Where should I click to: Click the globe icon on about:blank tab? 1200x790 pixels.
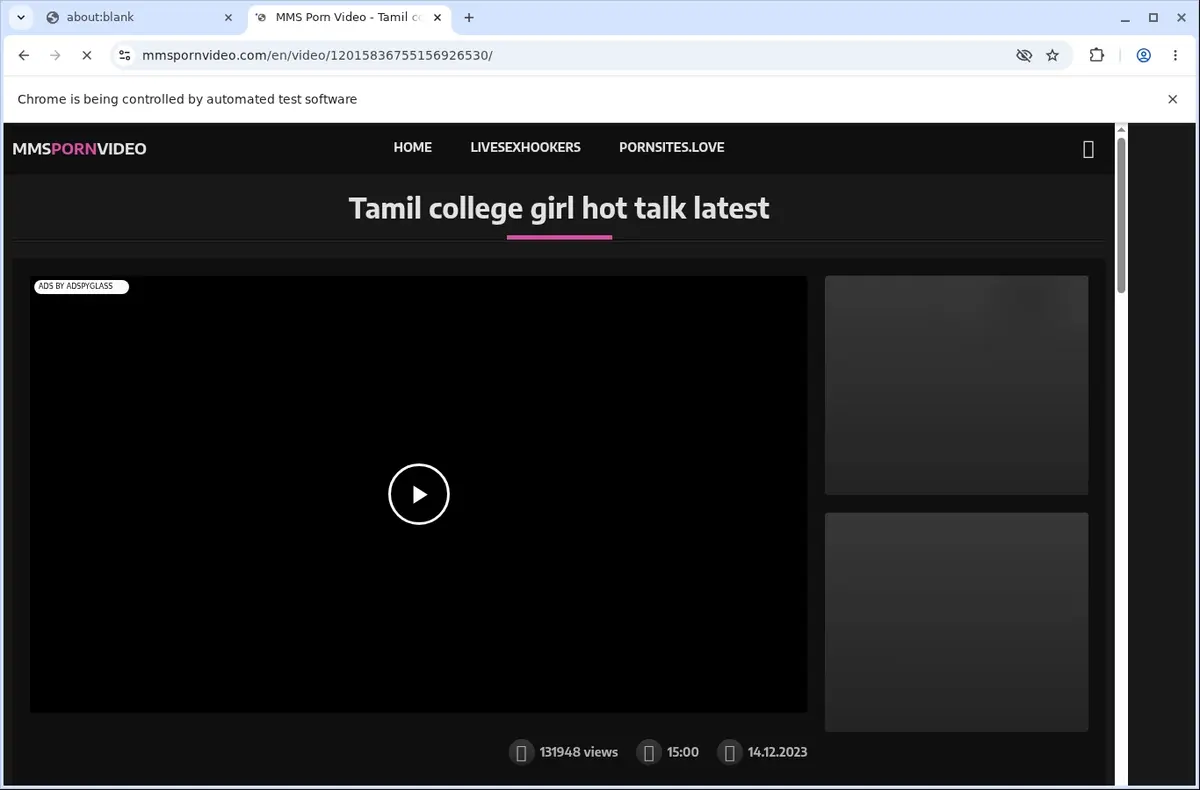pyautogui.click(x=52, y=17)
